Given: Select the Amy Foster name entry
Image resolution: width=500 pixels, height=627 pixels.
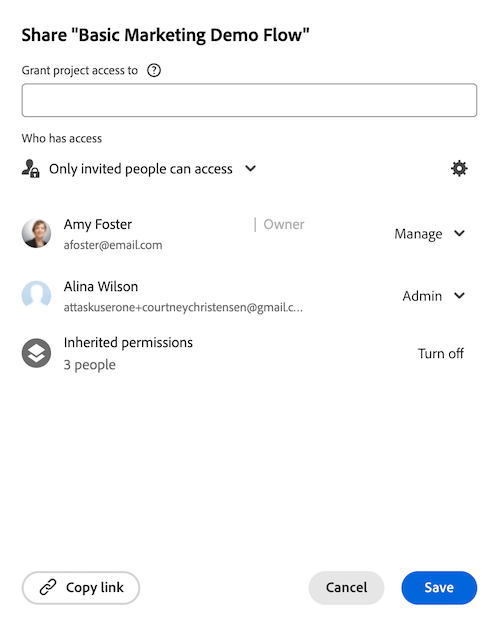Looking at the screenshot, I should (x=98, y=224).
